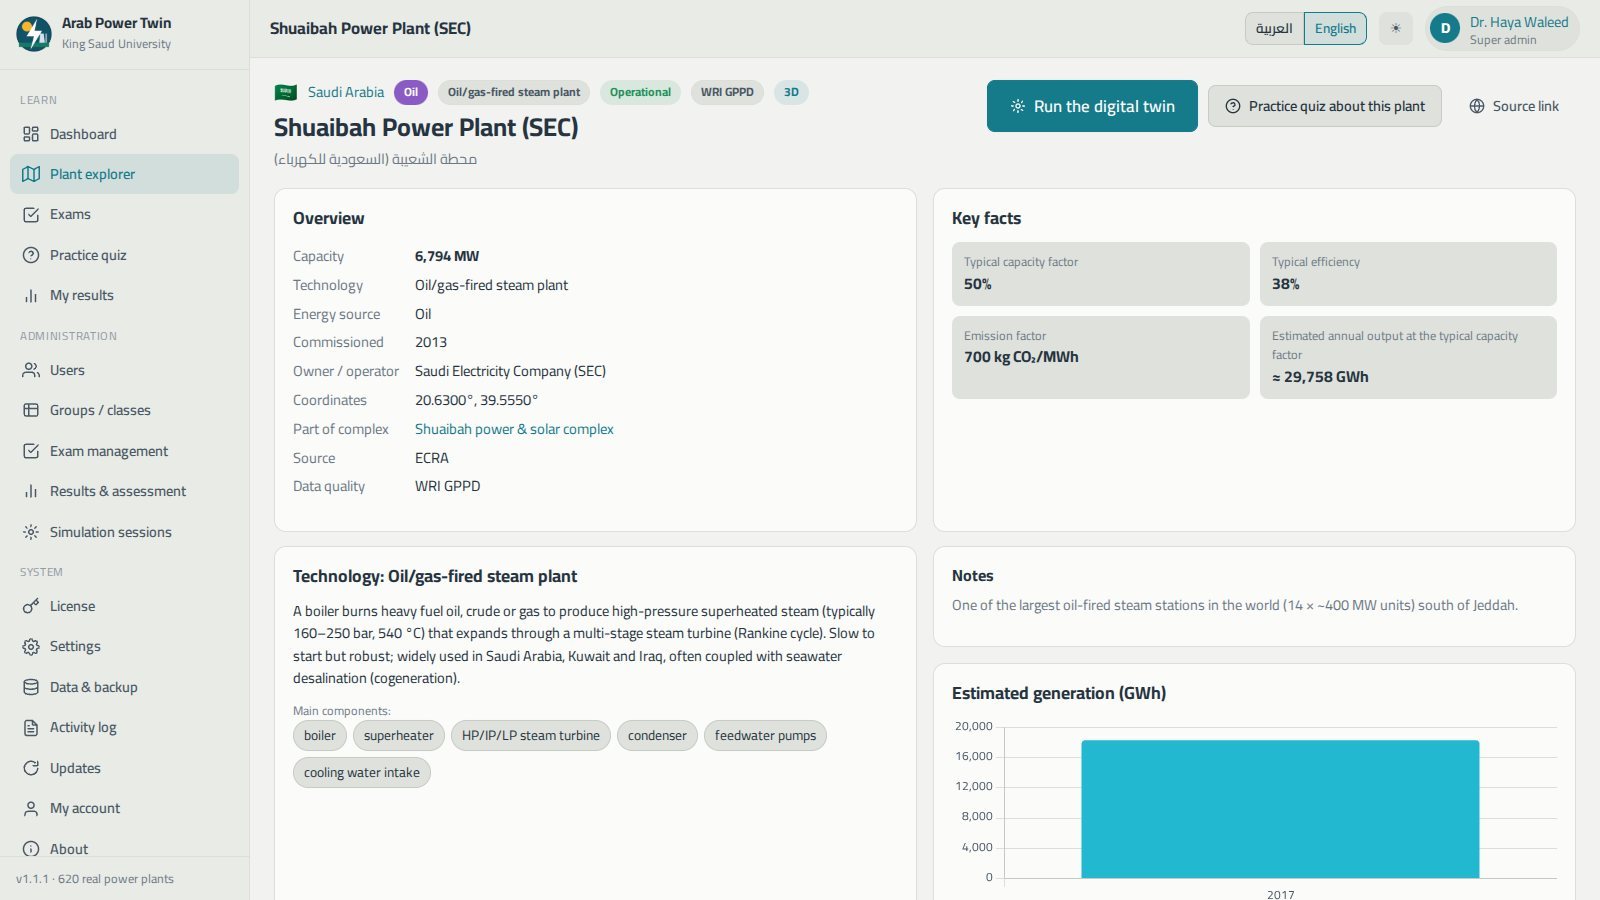Click the Settings cog icon

[x=31, y=646]
